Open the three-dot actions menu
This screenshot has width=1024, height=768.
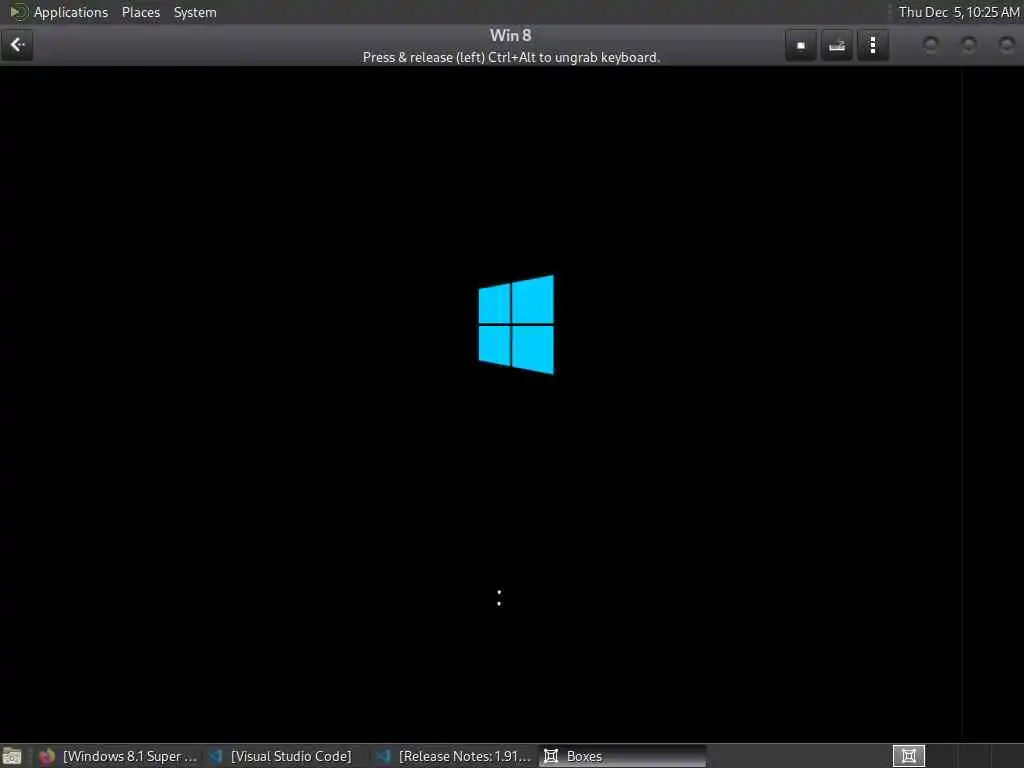pos(872,45)
